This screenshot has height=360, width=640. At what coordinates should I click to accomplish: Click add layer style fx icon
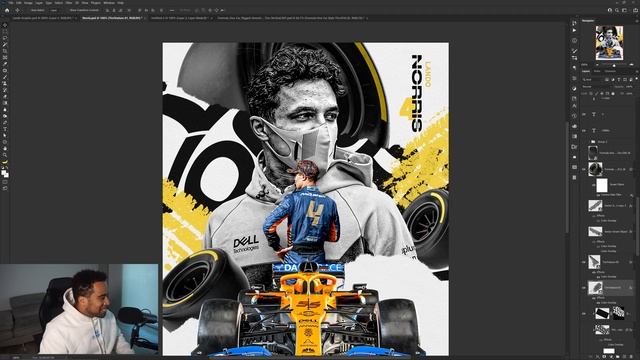point(597,356)
